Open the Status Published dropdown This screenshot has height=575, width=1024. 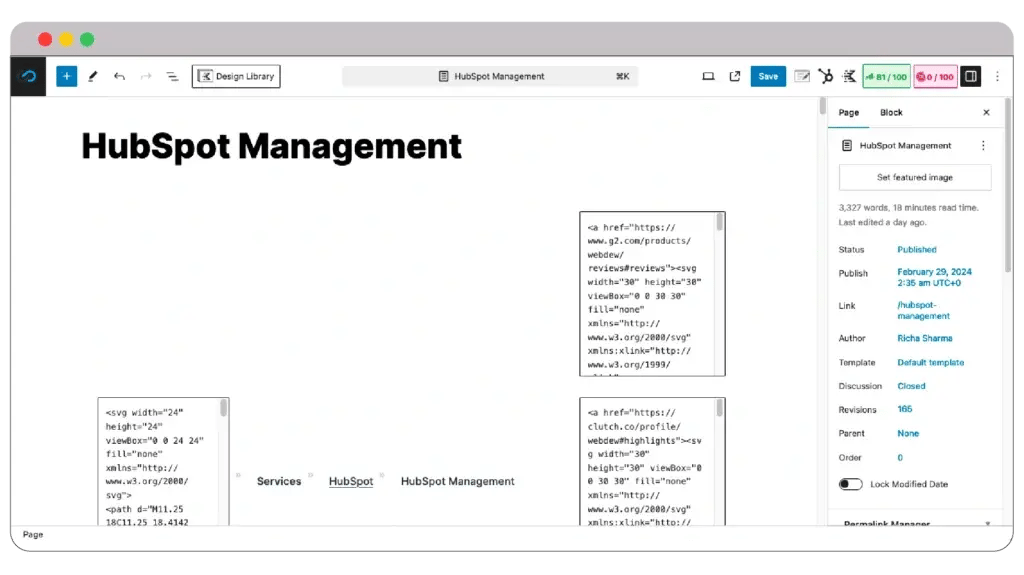(916, 249)
